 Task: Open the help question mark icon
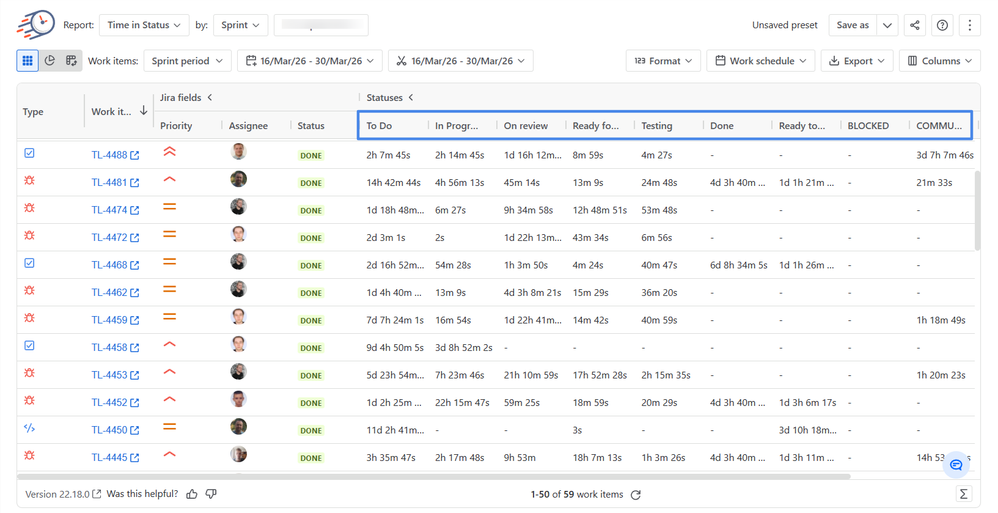click(943, 25)
